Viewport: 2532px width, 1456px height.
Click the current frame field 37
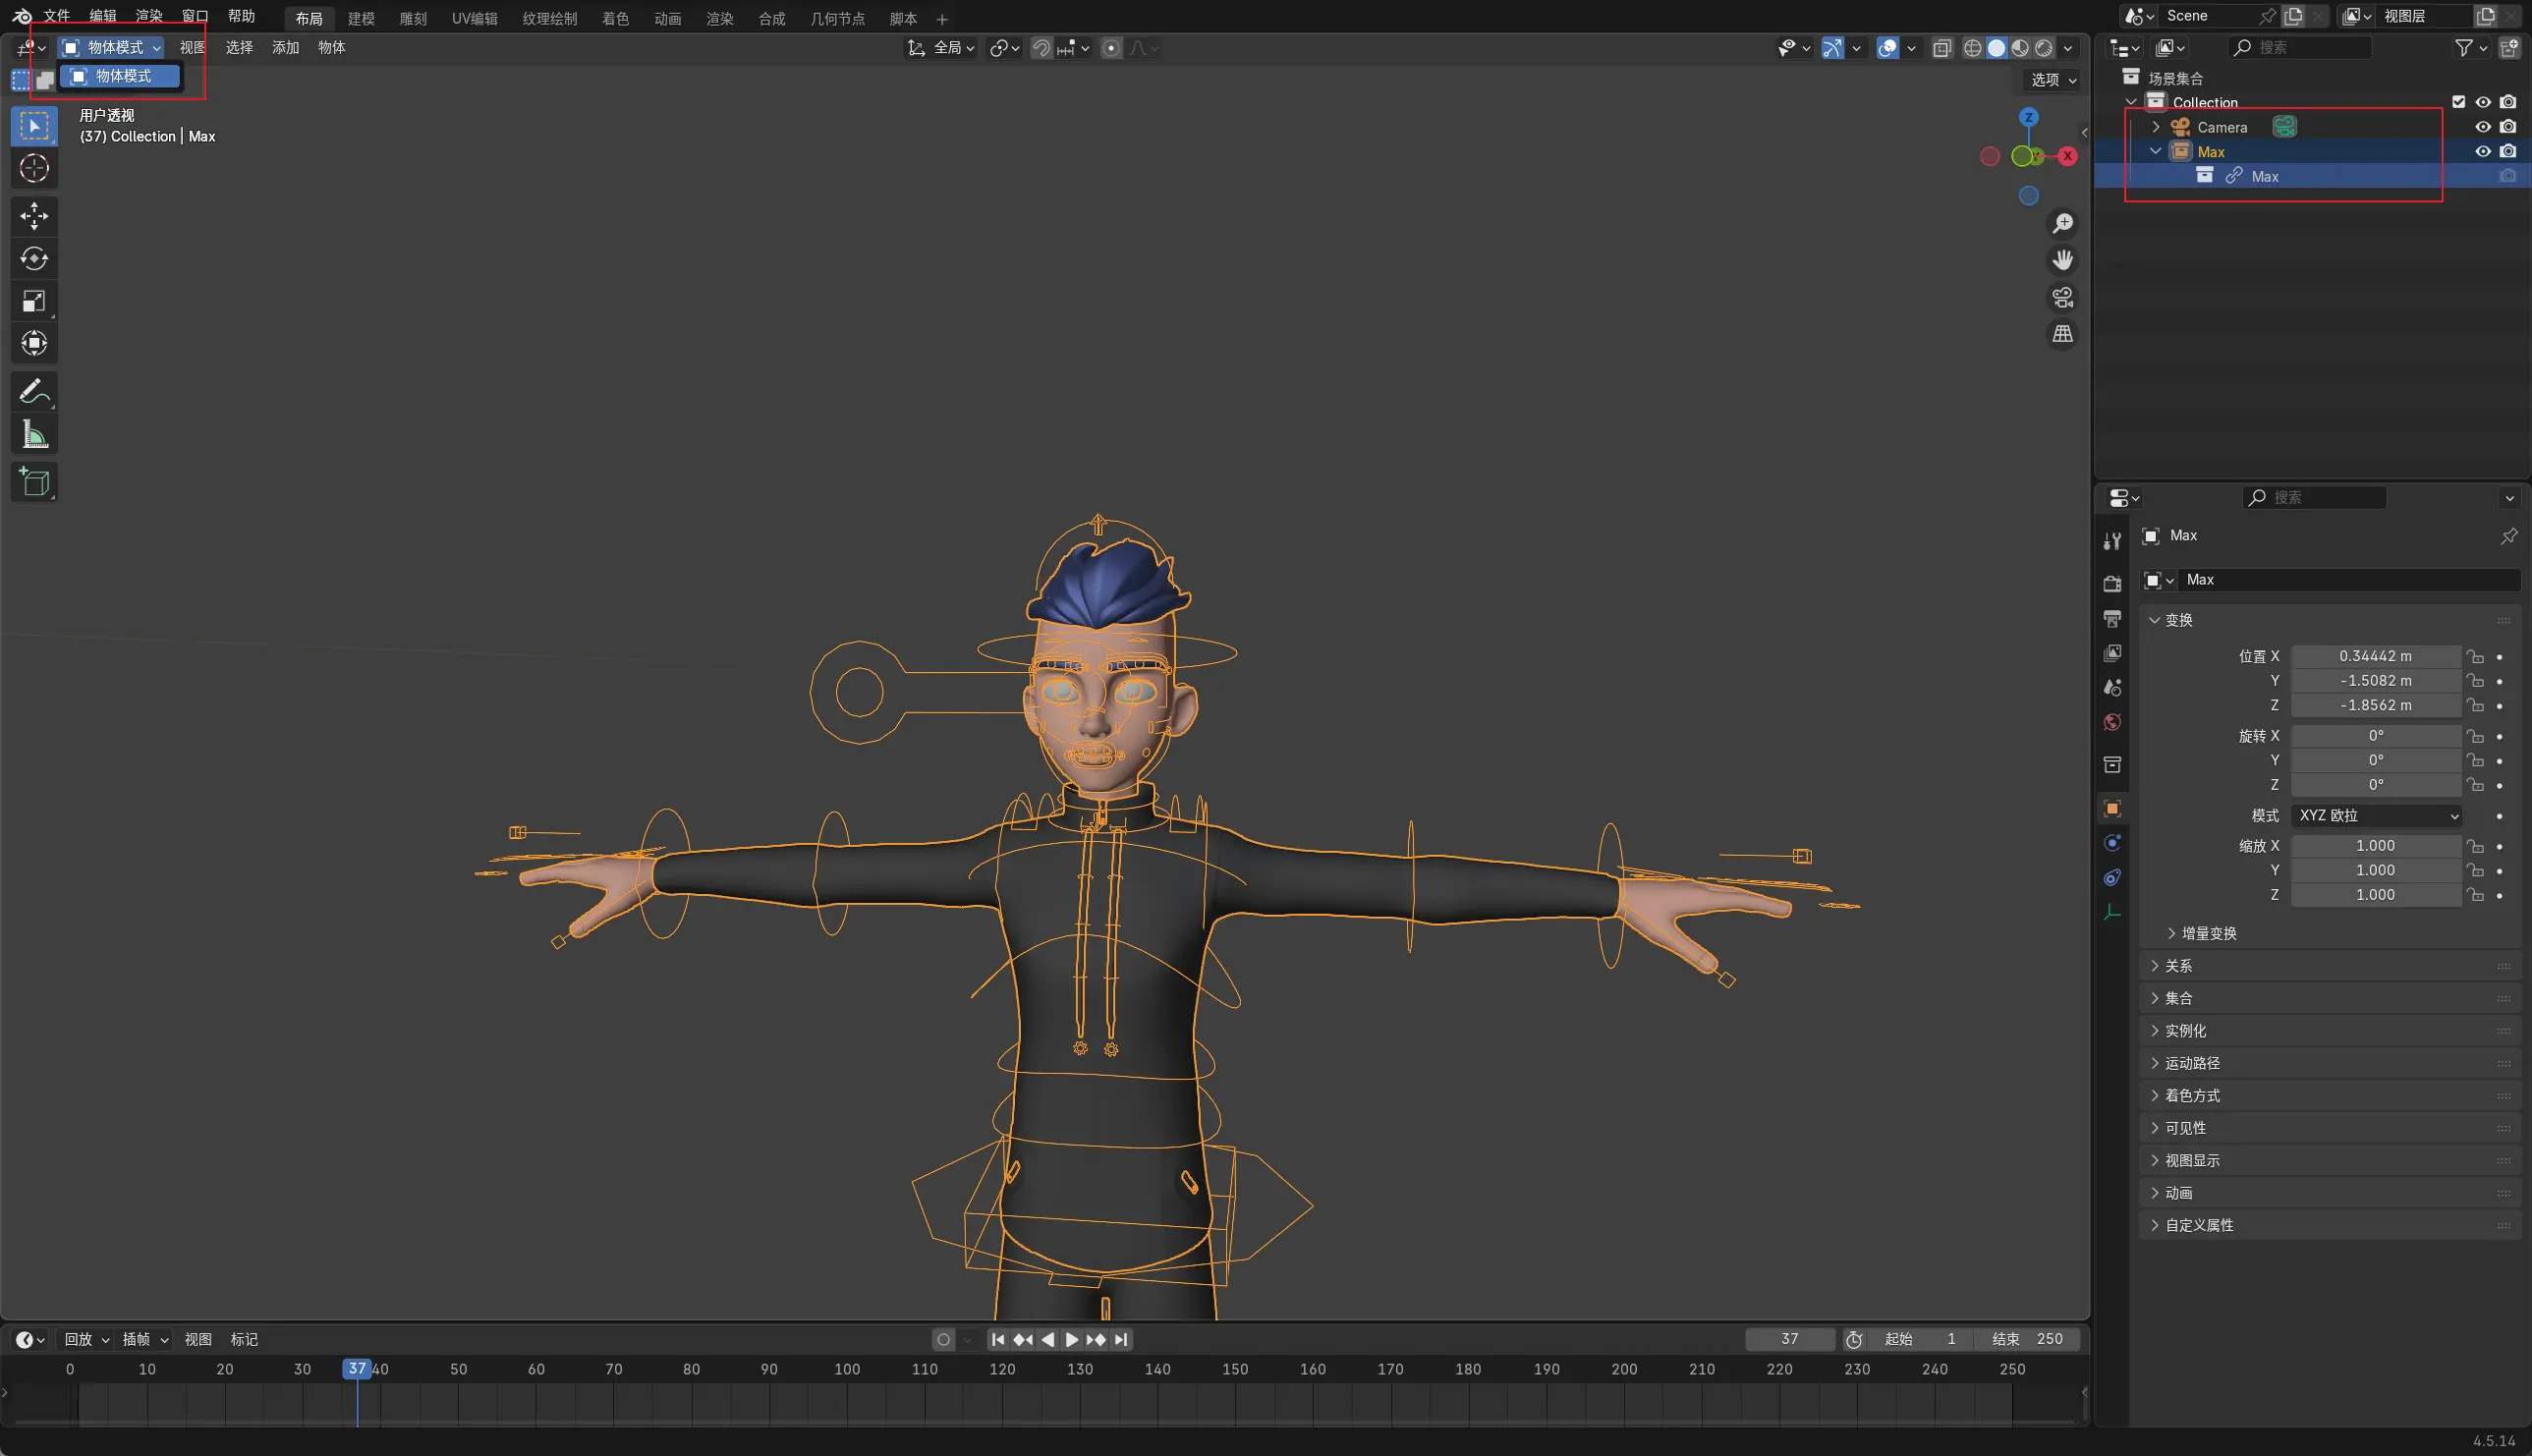(1789, 1340)
